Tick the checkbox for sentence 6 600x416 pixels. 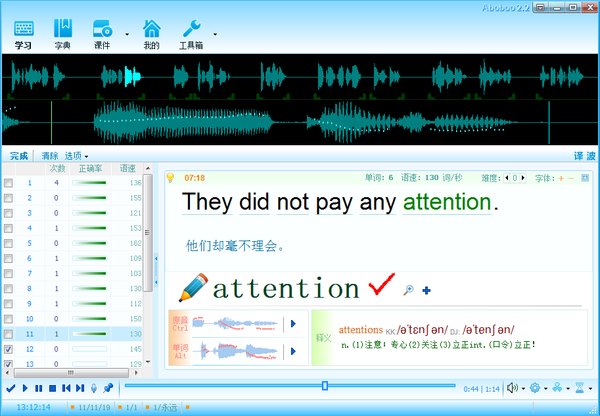click(8, 258)
